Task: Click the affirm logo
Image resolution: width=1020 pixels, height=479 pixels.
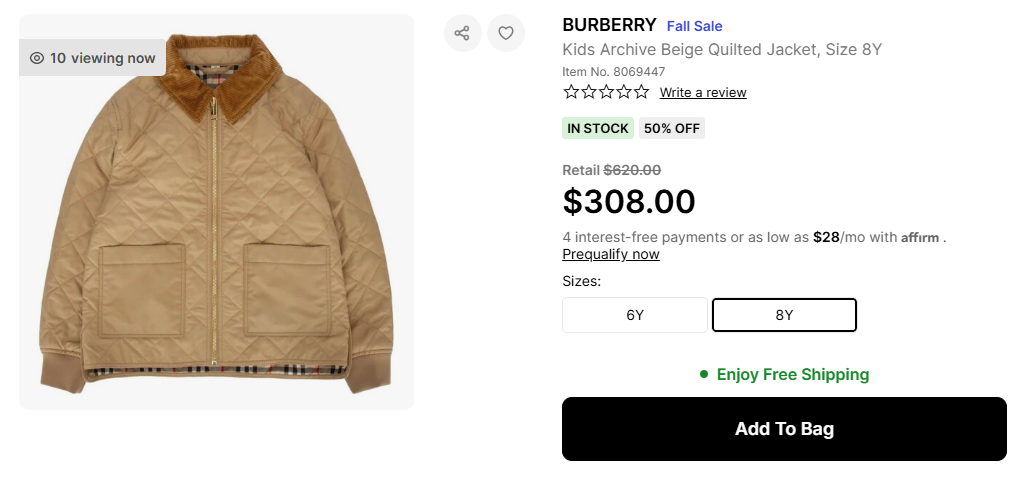Action: pyautogui.click(x=921, y=238)
